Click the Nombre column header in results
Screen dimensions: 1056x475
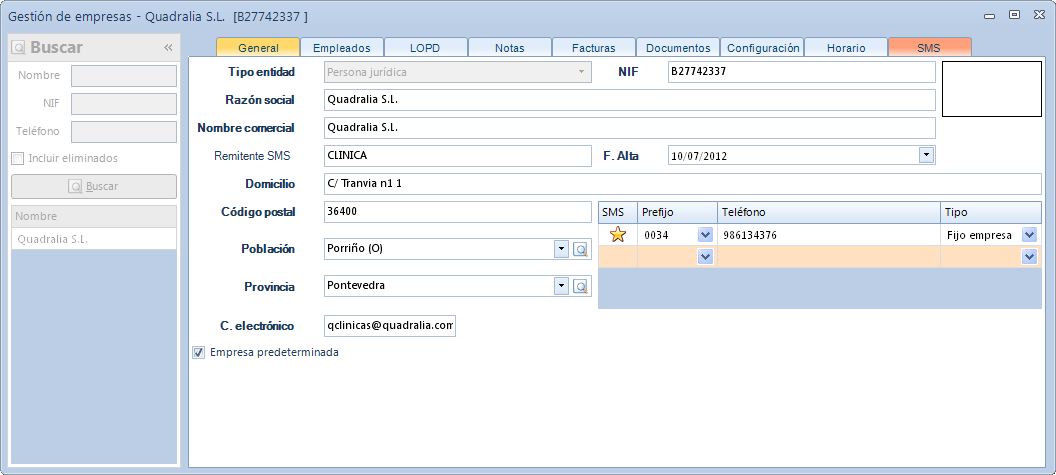(x=94, y=216)
